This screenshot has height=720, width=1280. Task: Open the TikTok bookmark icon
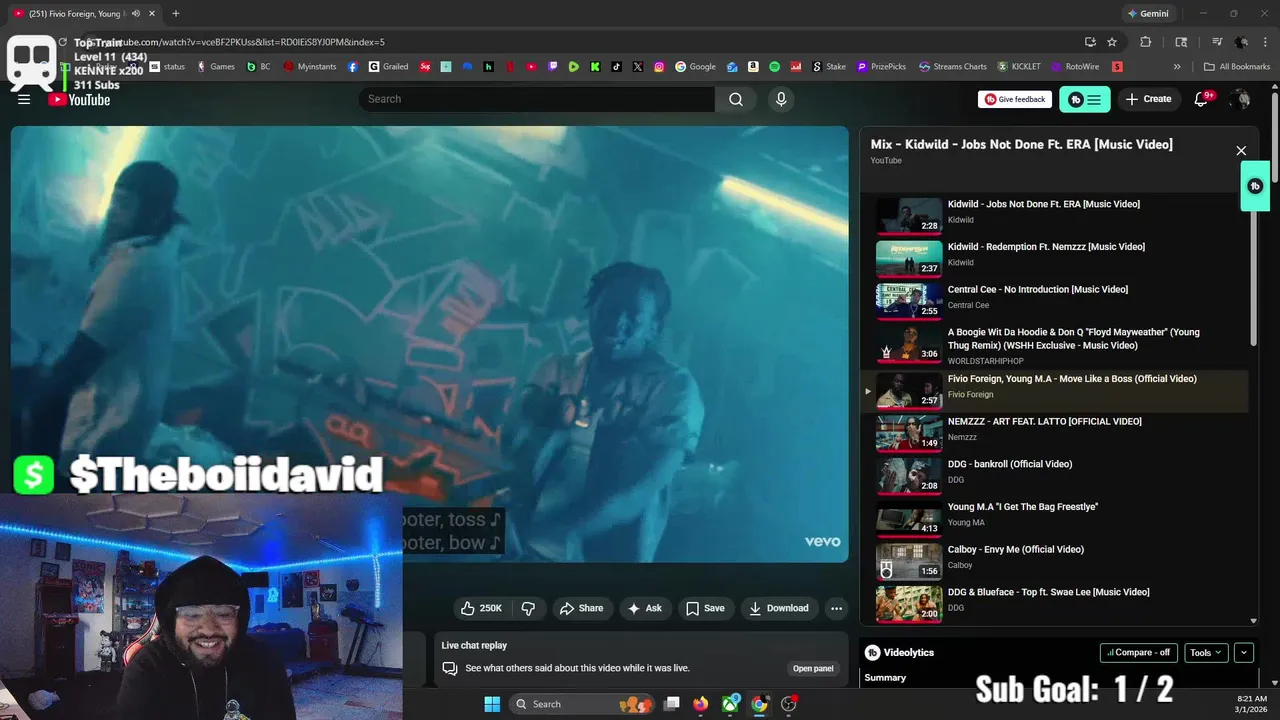(616, 67)
